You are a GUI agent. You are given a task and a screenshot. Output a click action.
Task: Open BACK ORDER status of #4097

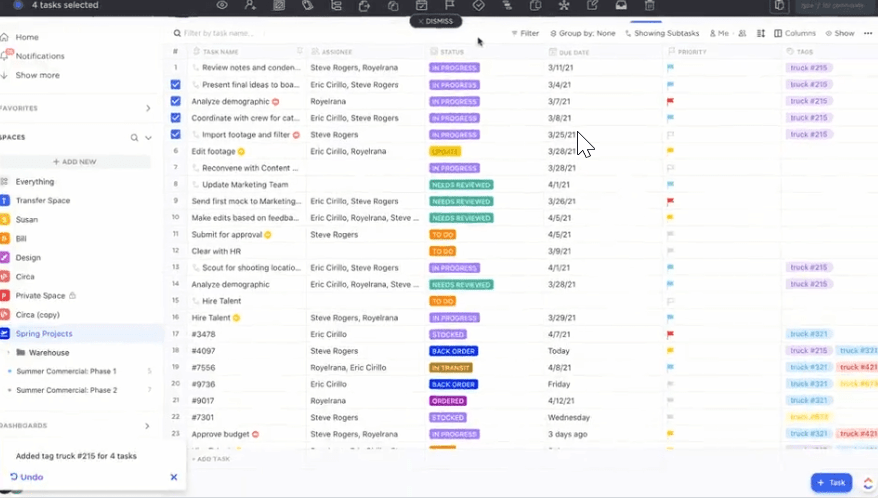pyautogui.click(x=454, y=351)
